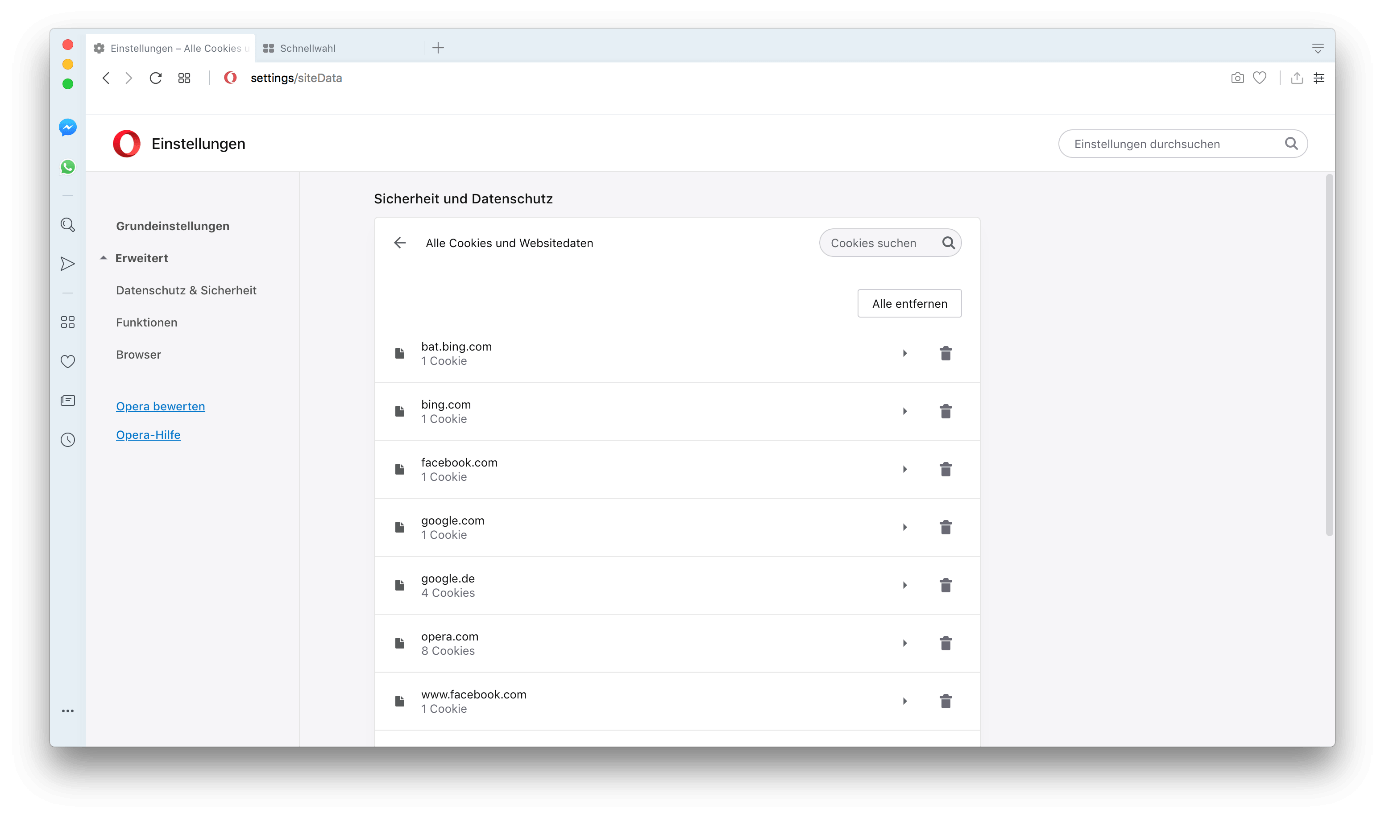Click the bat.bing.com entry name

[x=456, y=347]
